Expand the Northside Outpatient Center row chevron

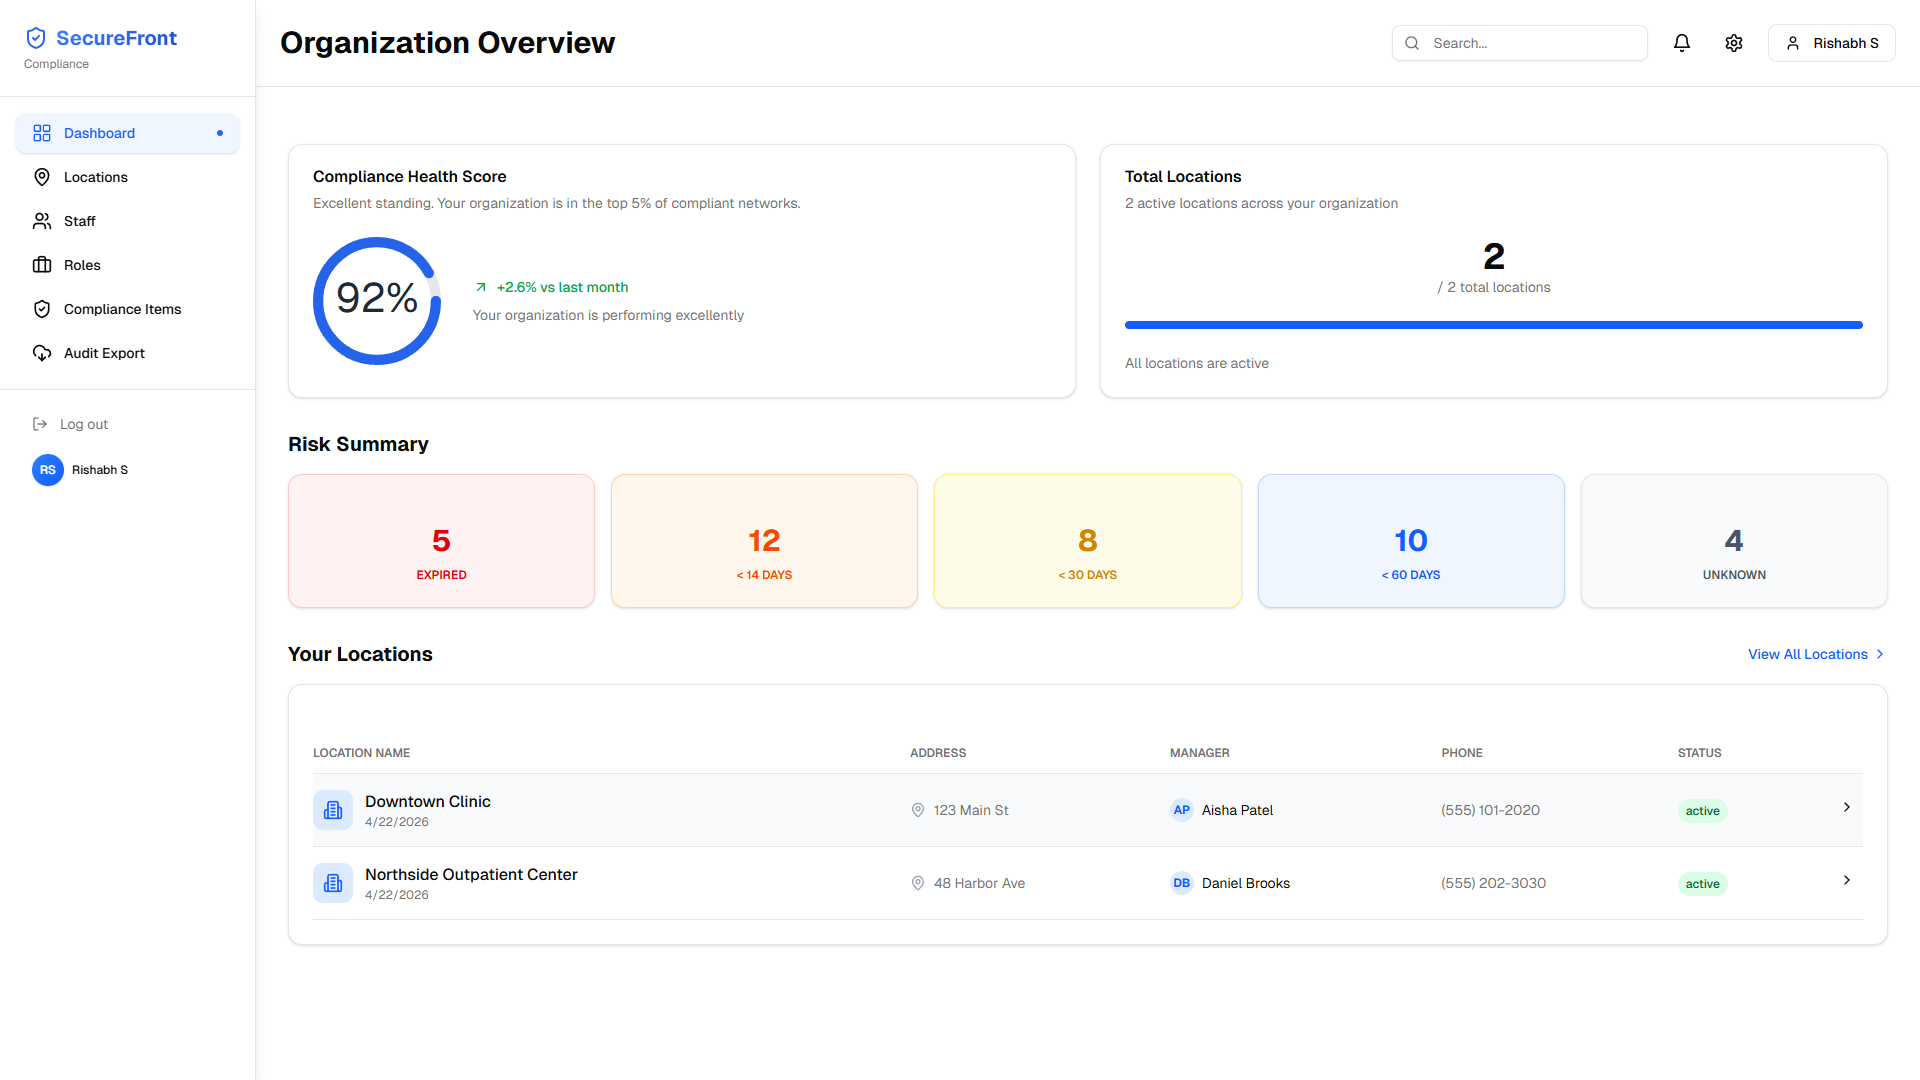[x=1846, y=880]
